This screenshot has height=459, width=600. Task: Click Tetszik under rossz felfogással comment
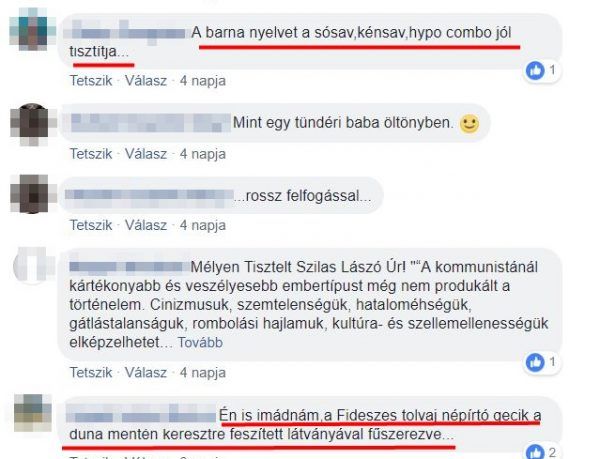click(91, 225)
